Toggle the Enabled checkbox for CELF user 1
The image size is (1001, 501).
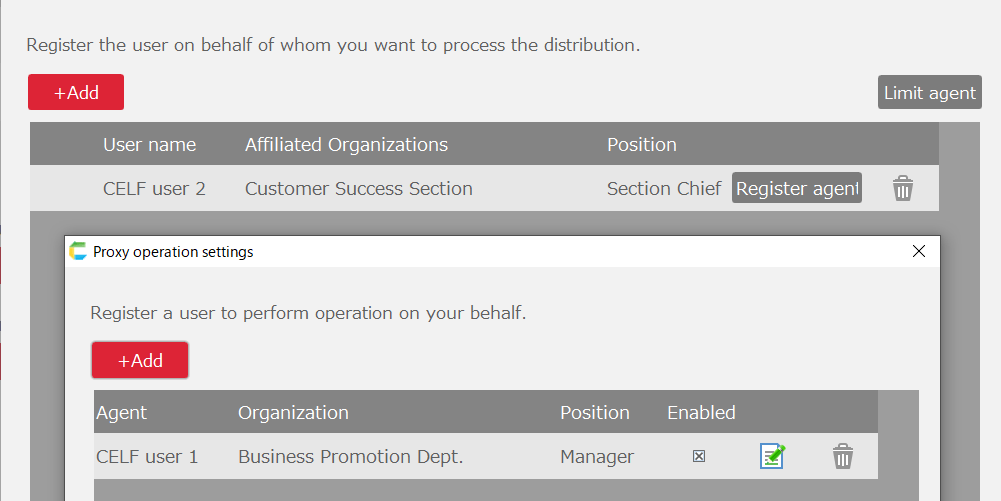(699, 456)
